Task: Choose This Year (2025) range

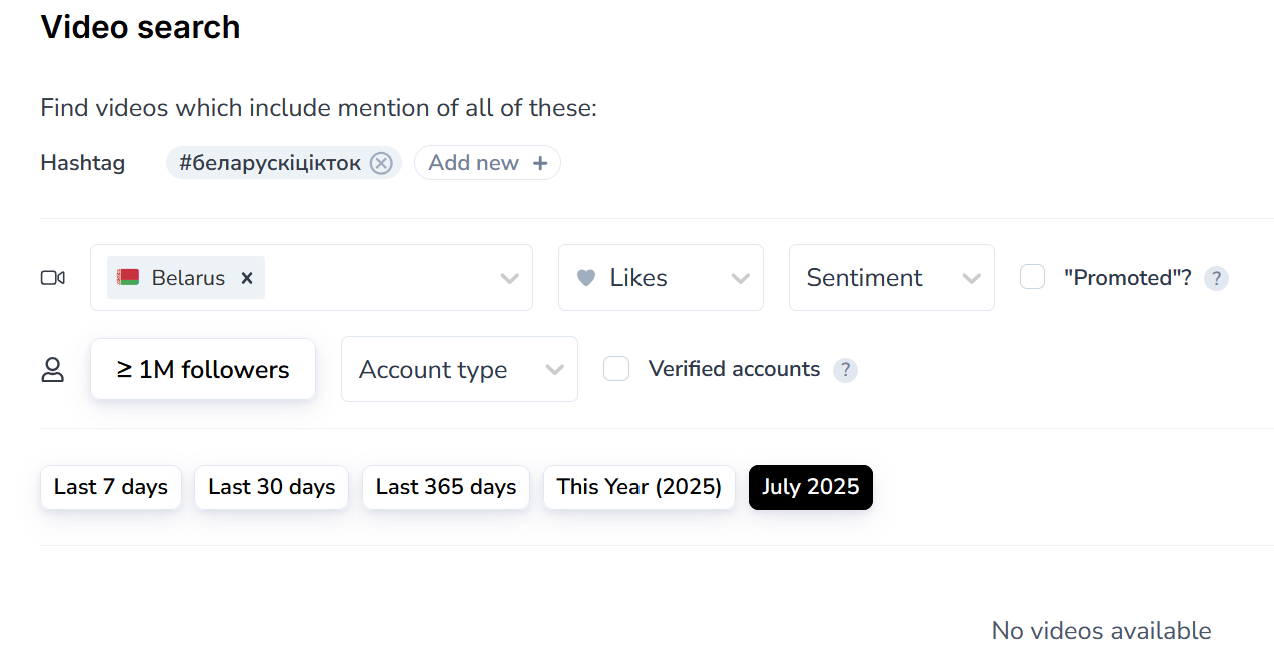Action: (639, 487)
